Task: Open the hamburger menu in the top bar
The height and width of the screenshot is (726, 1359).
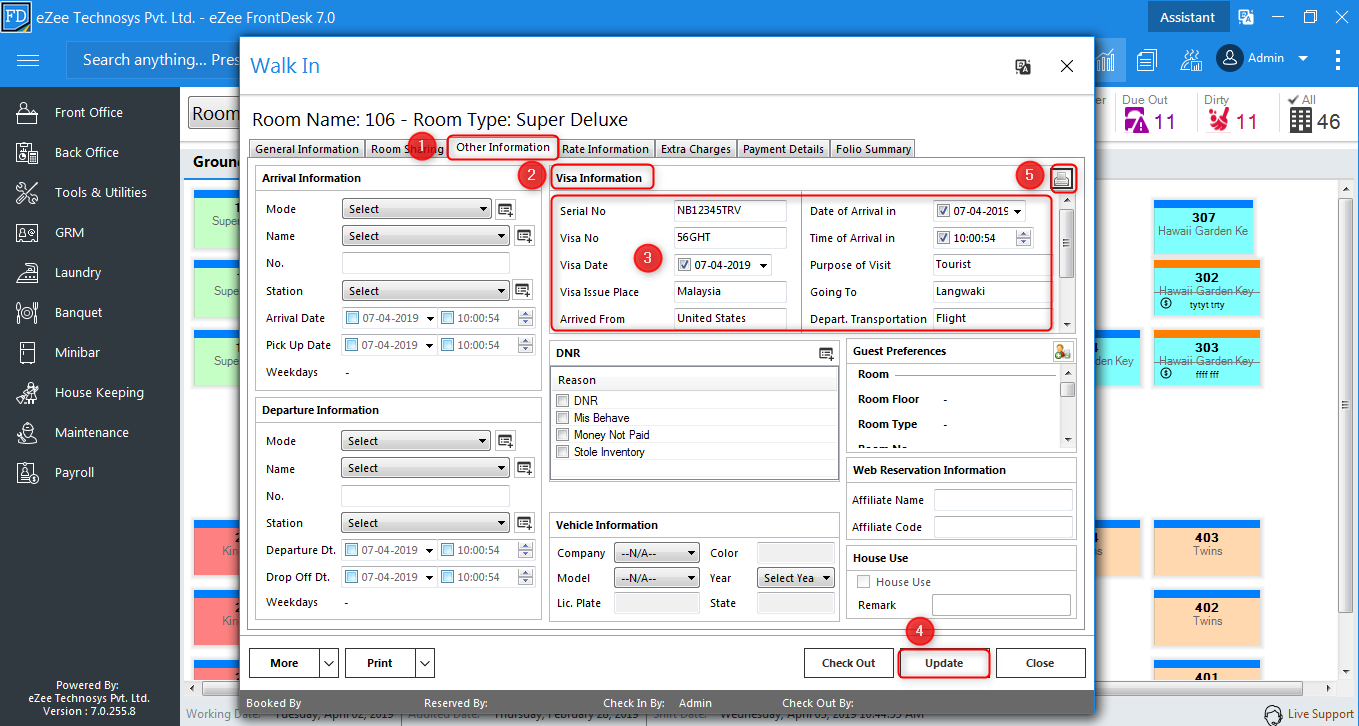Action: 28,60
